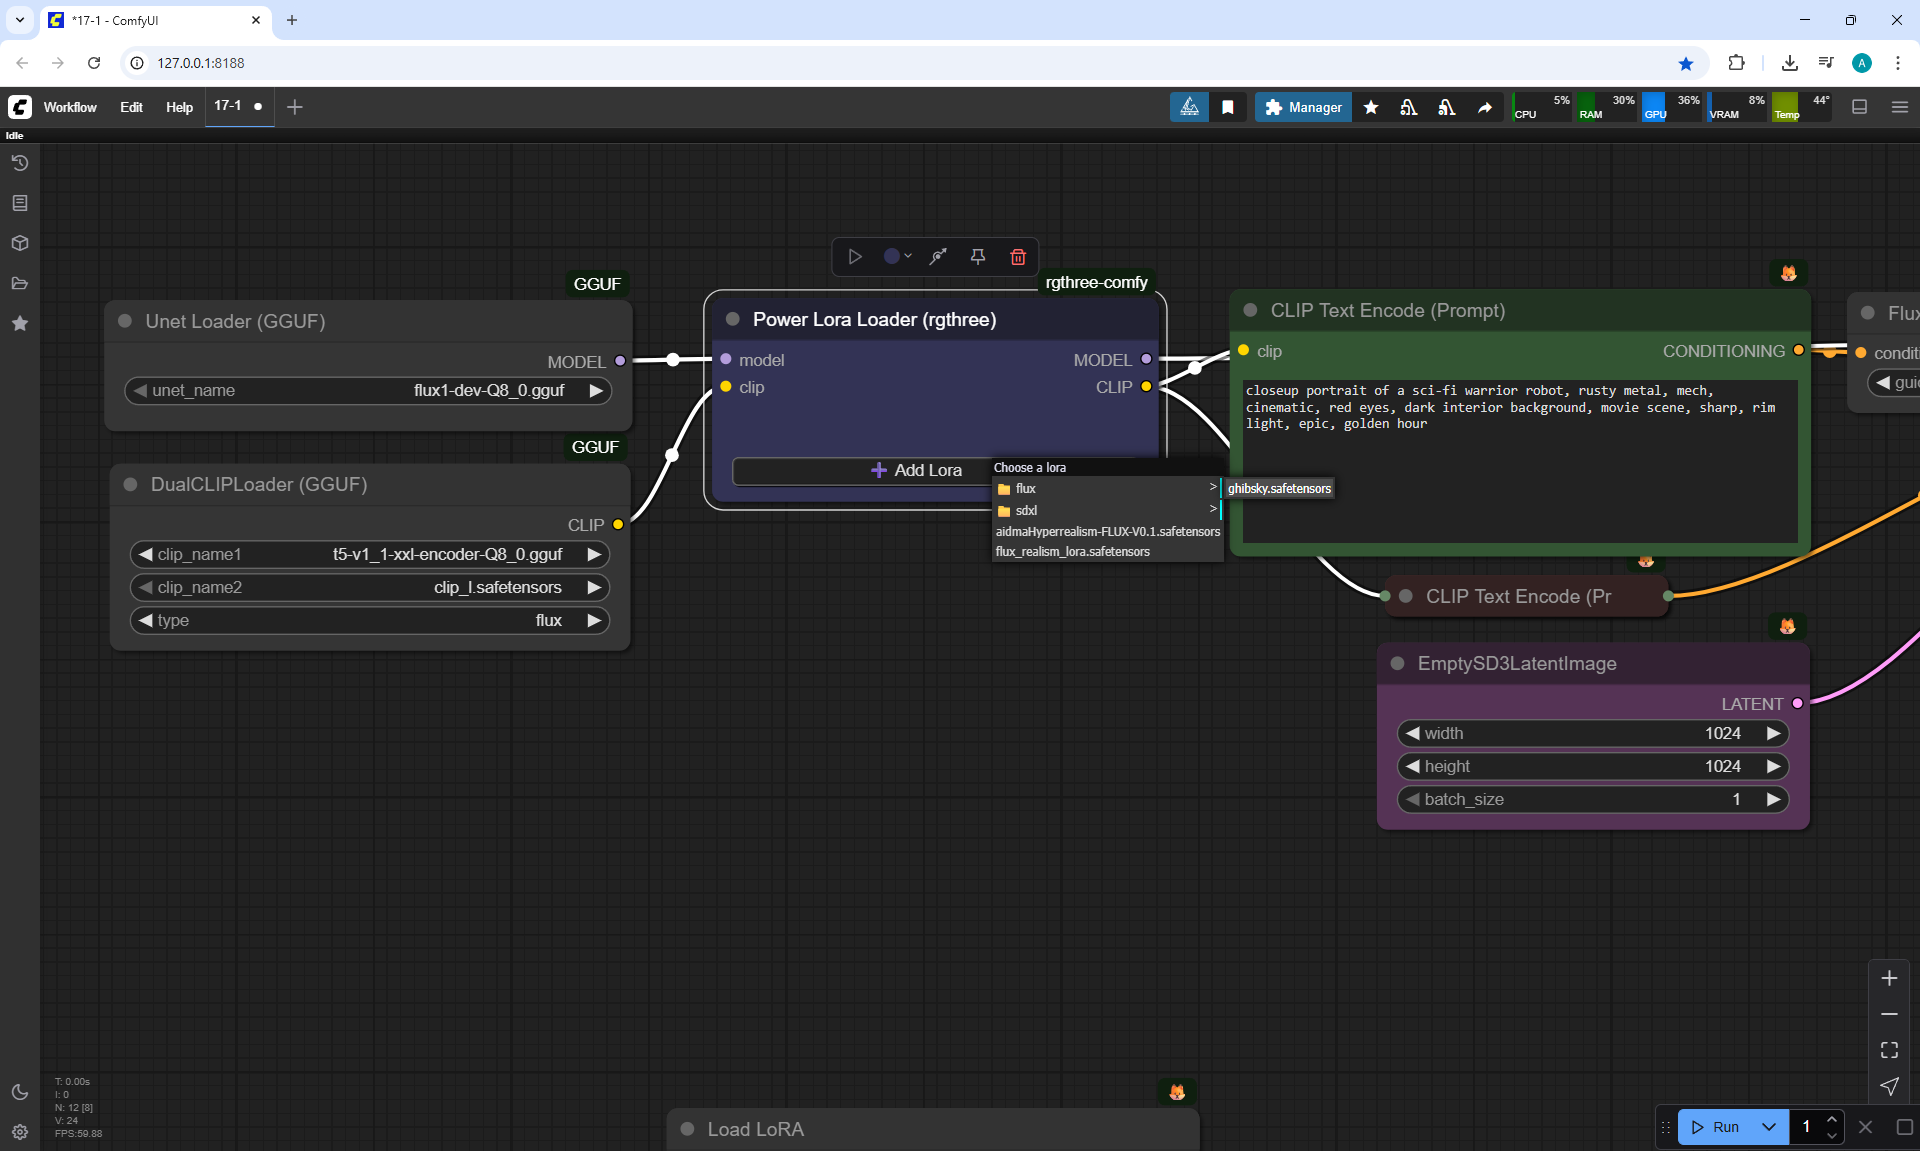Open the node color picker dropdown
This screenshot has width=1920, height=1151.
tap(897, 257)
